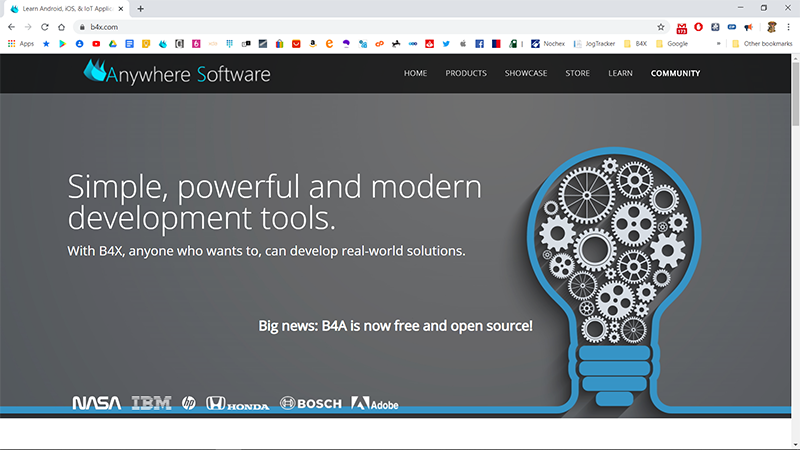View site information via padlock icon
The height and width of the screenshot is (450, 800).
(x=82, y=27)
